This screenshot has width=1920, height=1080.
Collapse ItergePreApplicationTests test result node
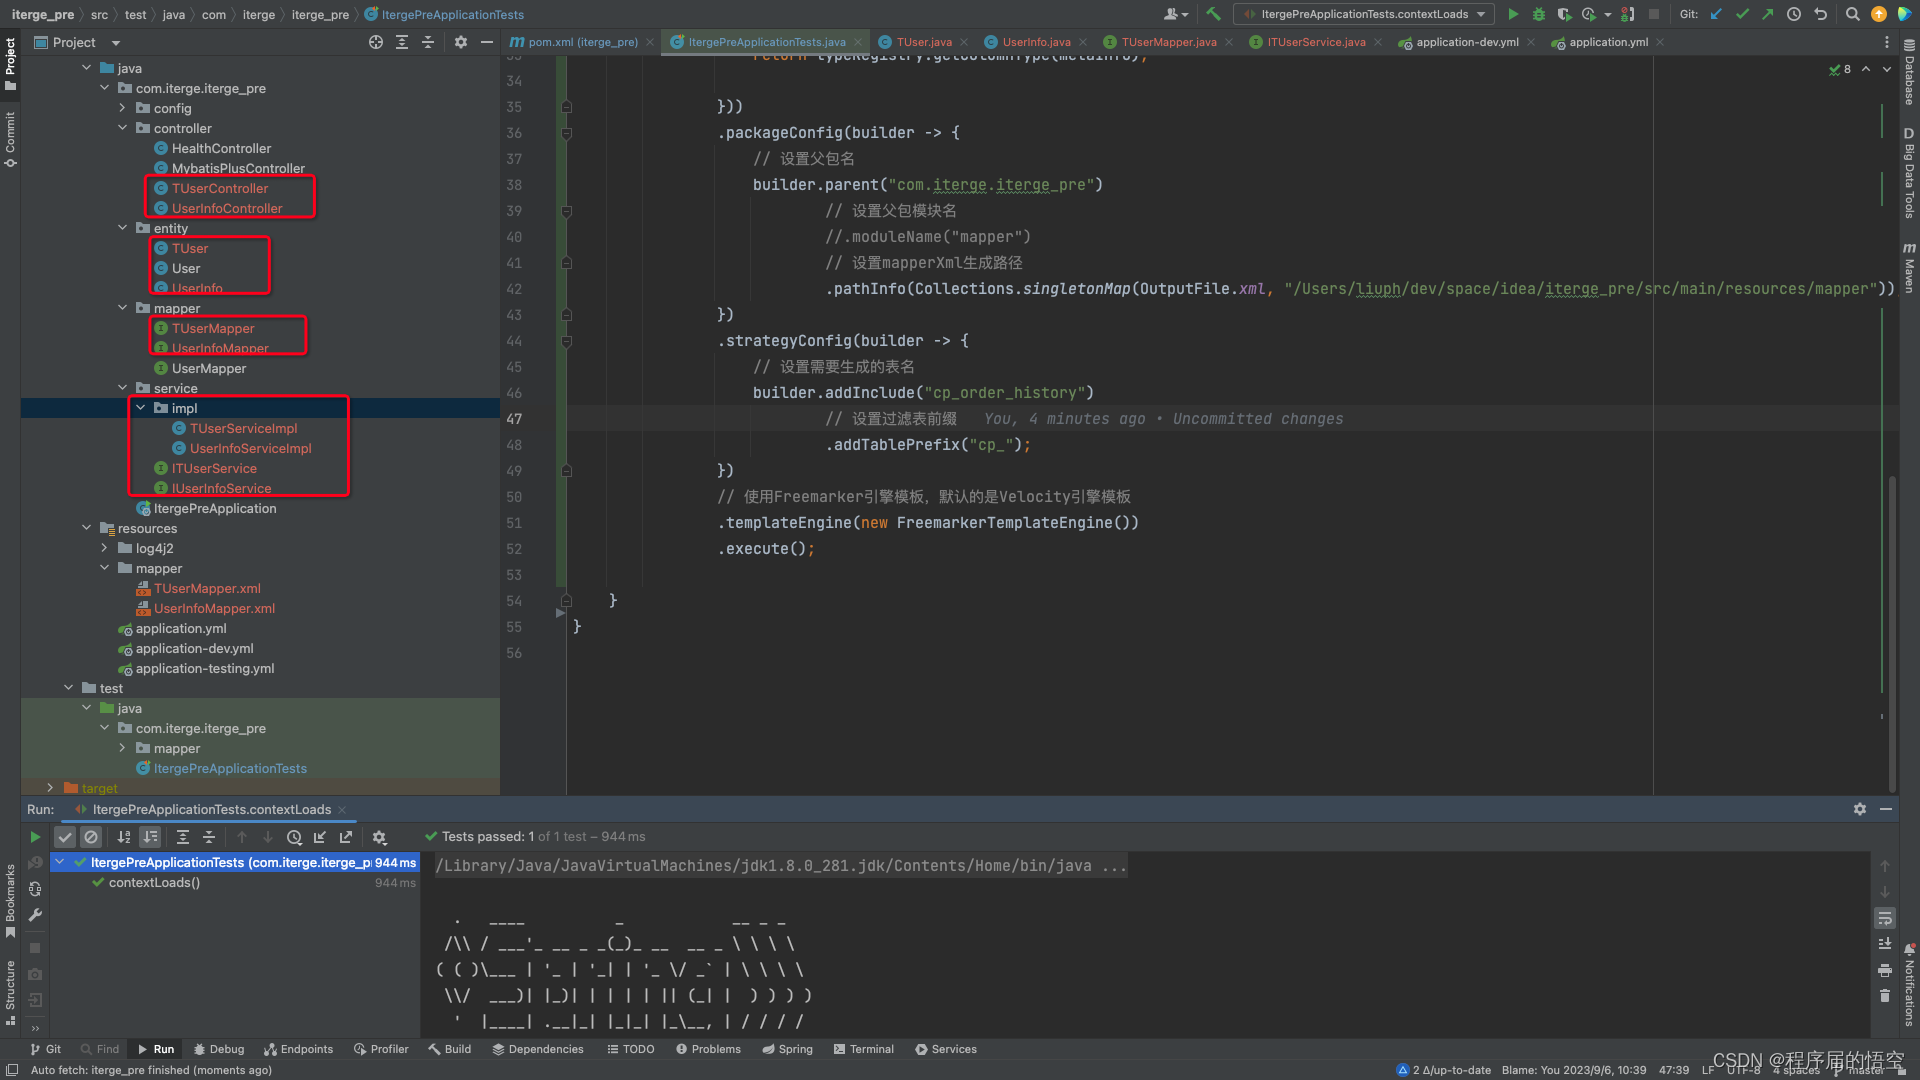[x=60, y=862]
